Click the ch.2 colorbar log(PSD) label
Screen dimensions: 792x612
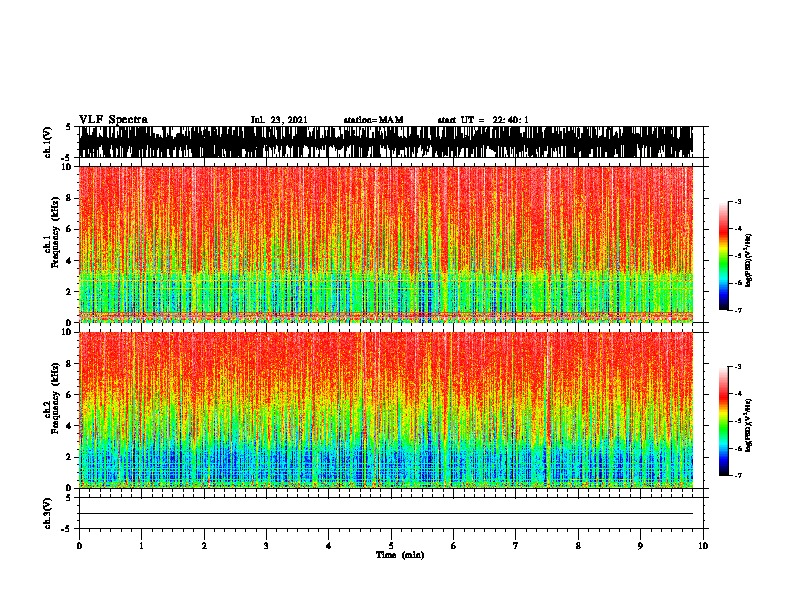tap(749, 426)
